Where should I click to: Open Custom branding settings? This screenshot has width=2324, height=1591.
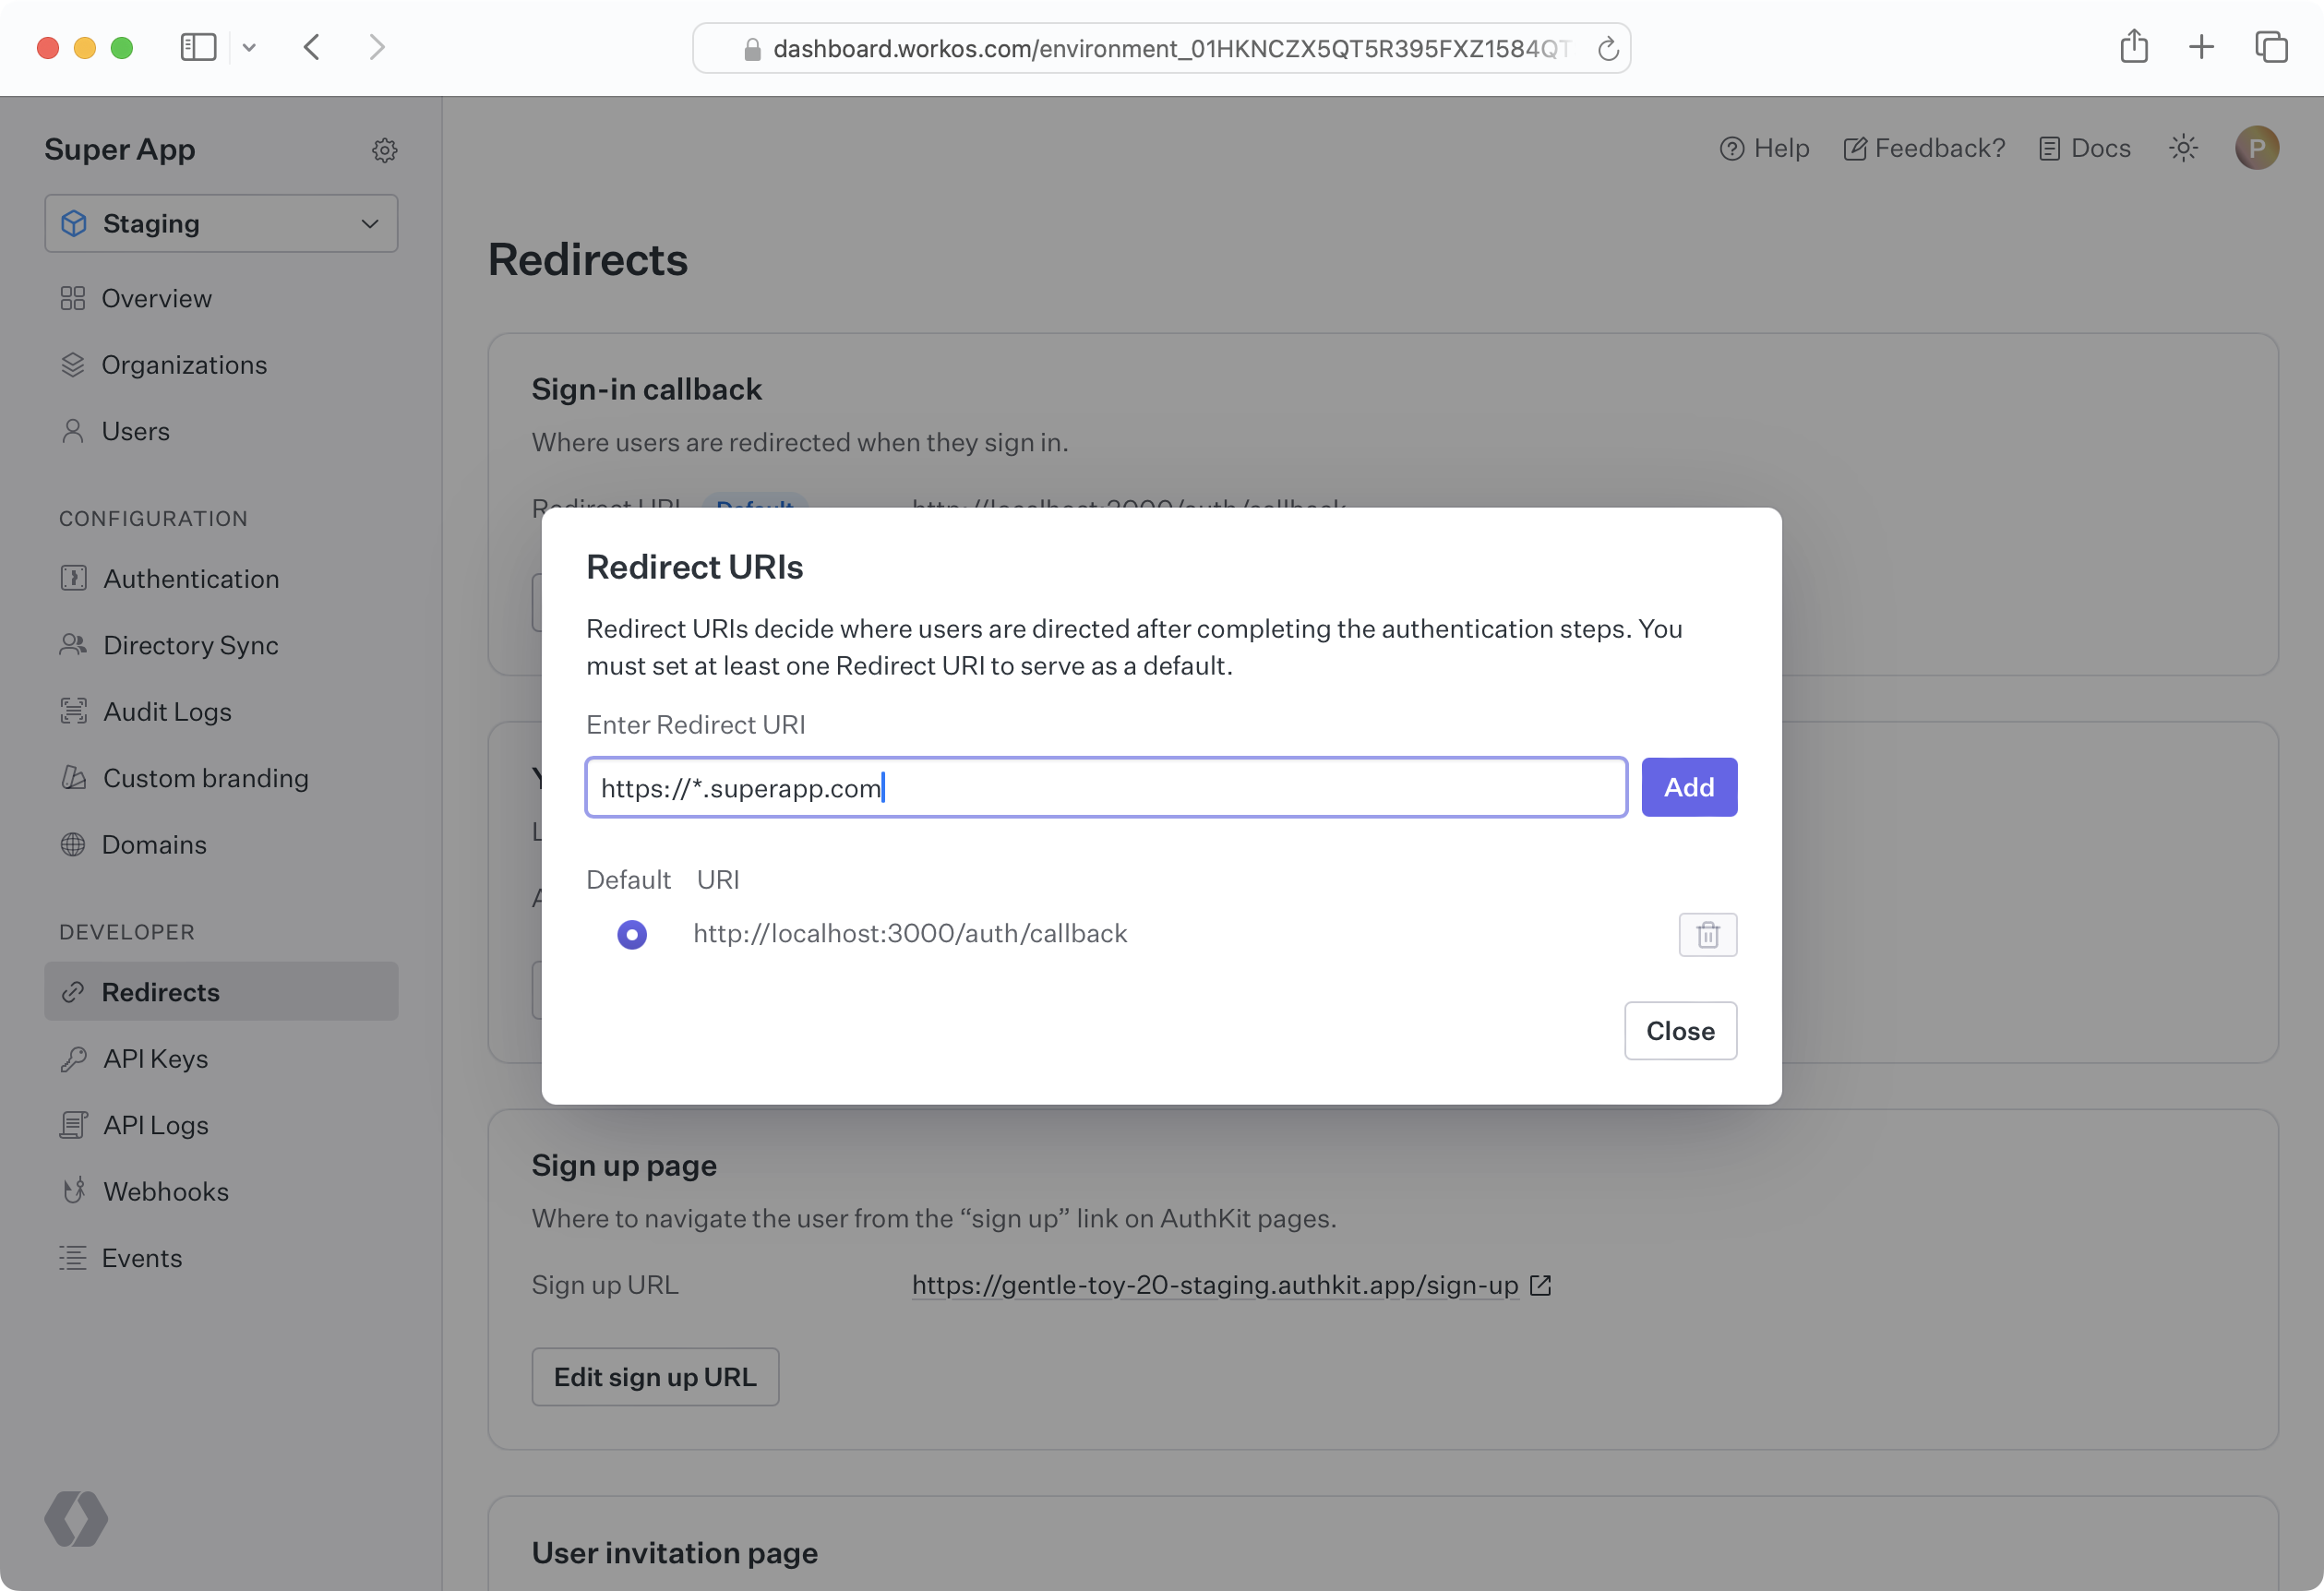[205, 778]
